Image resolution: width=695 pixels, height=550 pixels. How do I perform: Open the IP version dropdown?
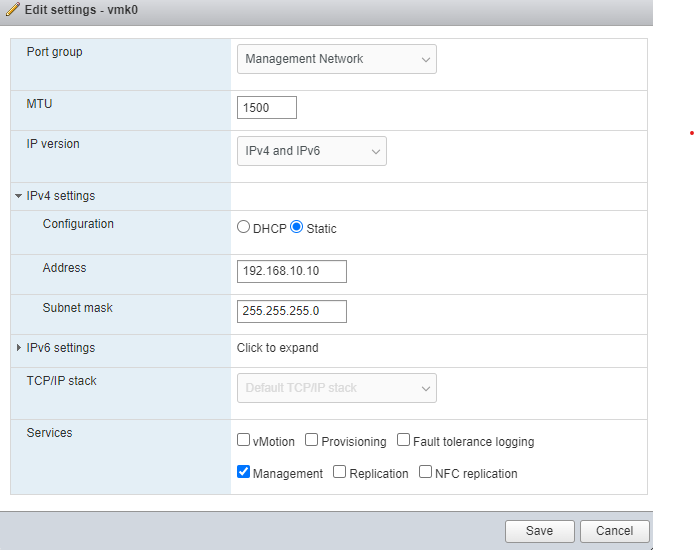(x=312, y=151)
